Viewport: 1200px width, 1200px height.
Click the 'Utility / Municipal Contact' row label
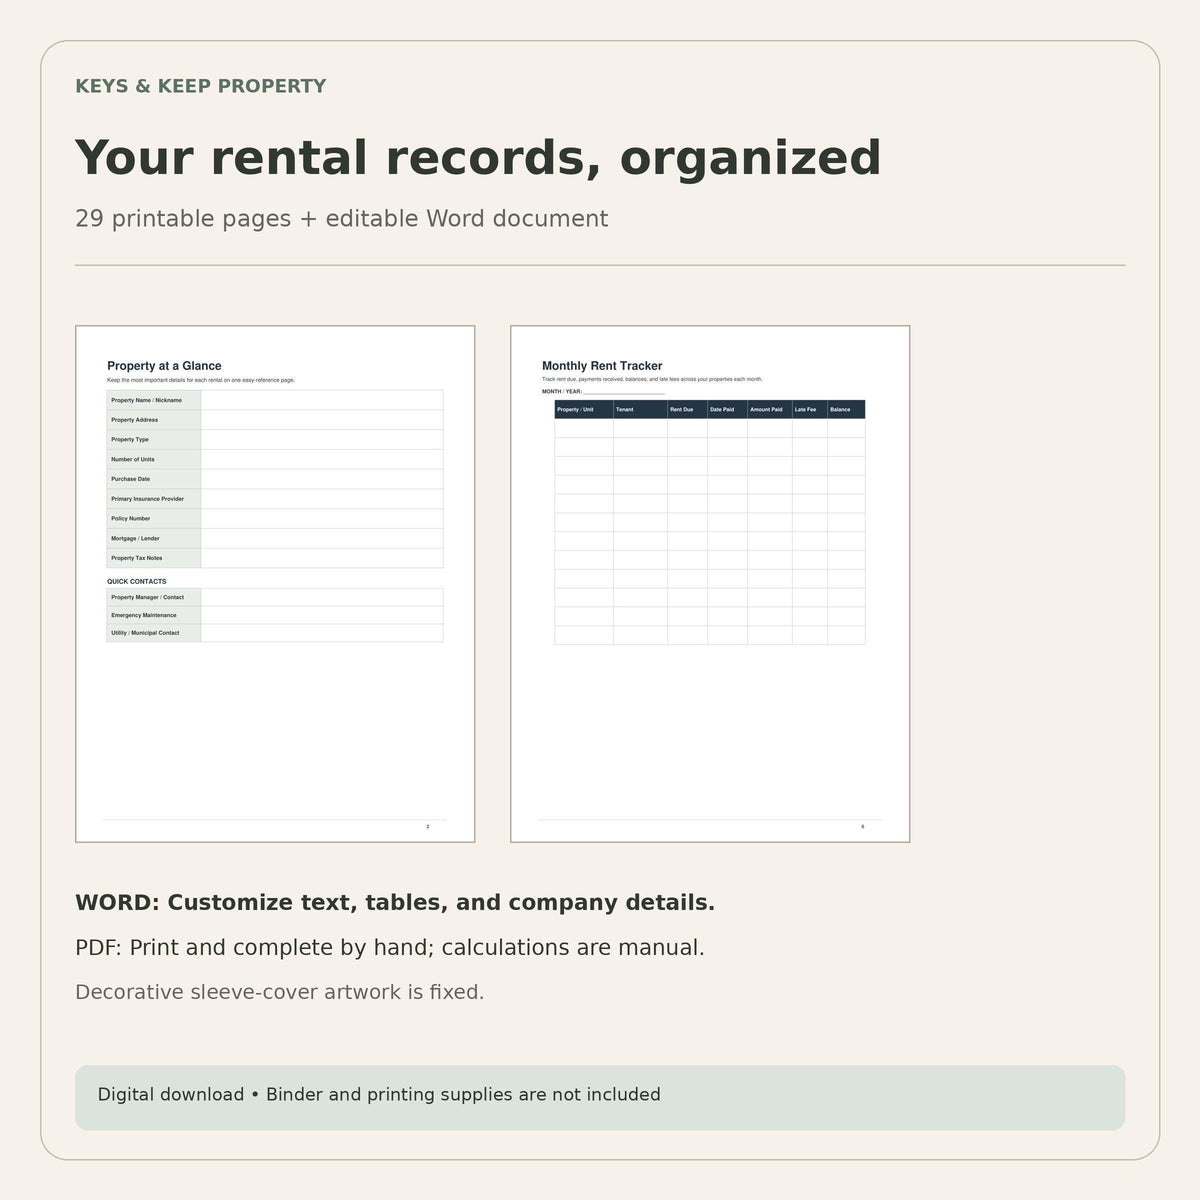coord(154,633)
